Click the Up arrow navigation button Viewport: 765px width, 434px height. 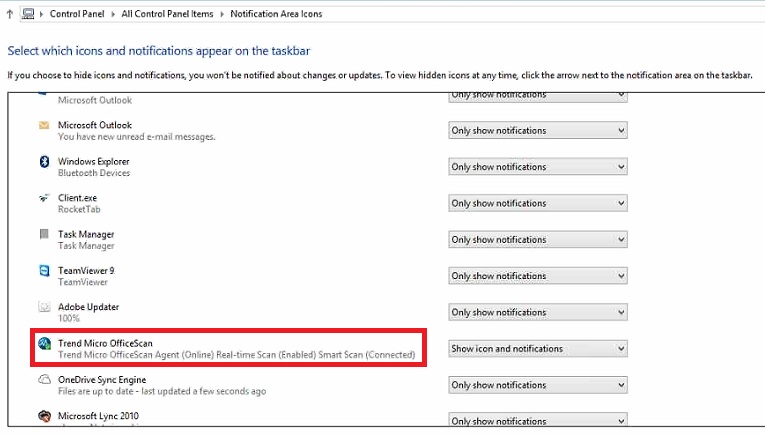click(10, 14)
